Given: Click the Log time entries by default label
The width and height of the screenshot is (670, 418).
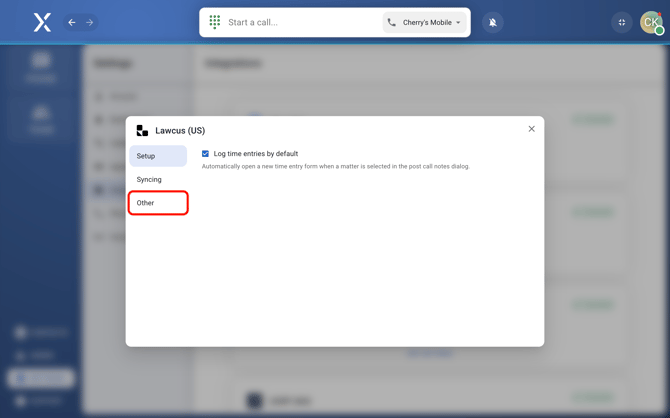Looking at the screenshot, I should click(256, 154).
